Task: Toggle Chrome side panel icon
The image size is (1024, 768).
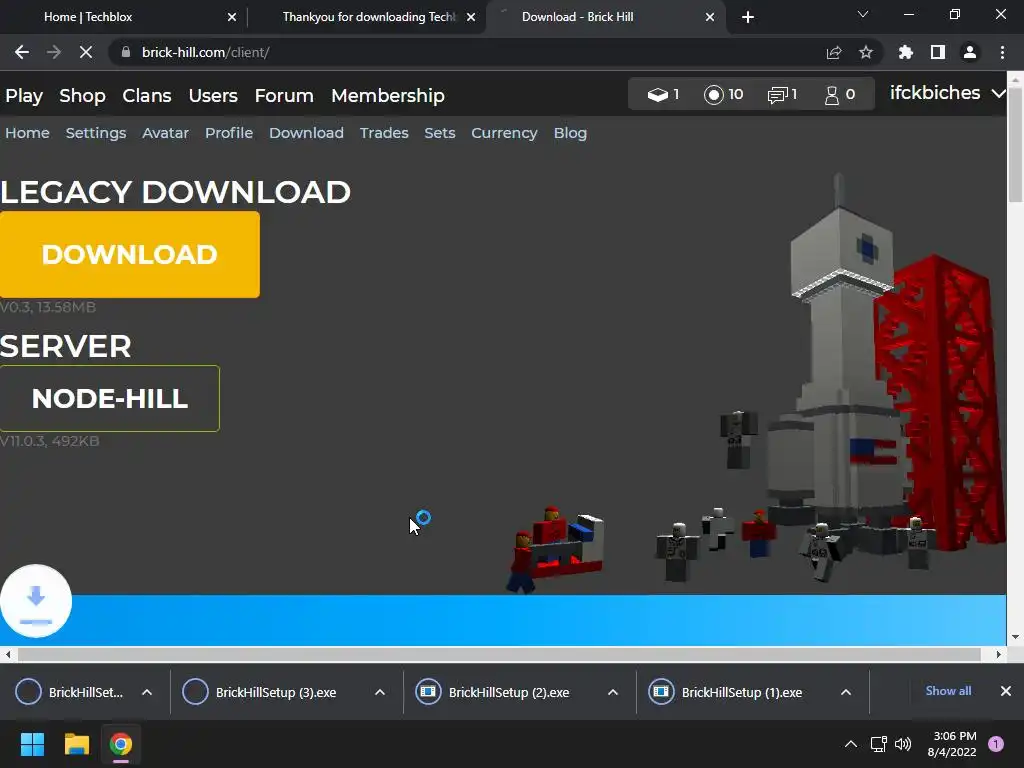Action: (x=938, y=52)
